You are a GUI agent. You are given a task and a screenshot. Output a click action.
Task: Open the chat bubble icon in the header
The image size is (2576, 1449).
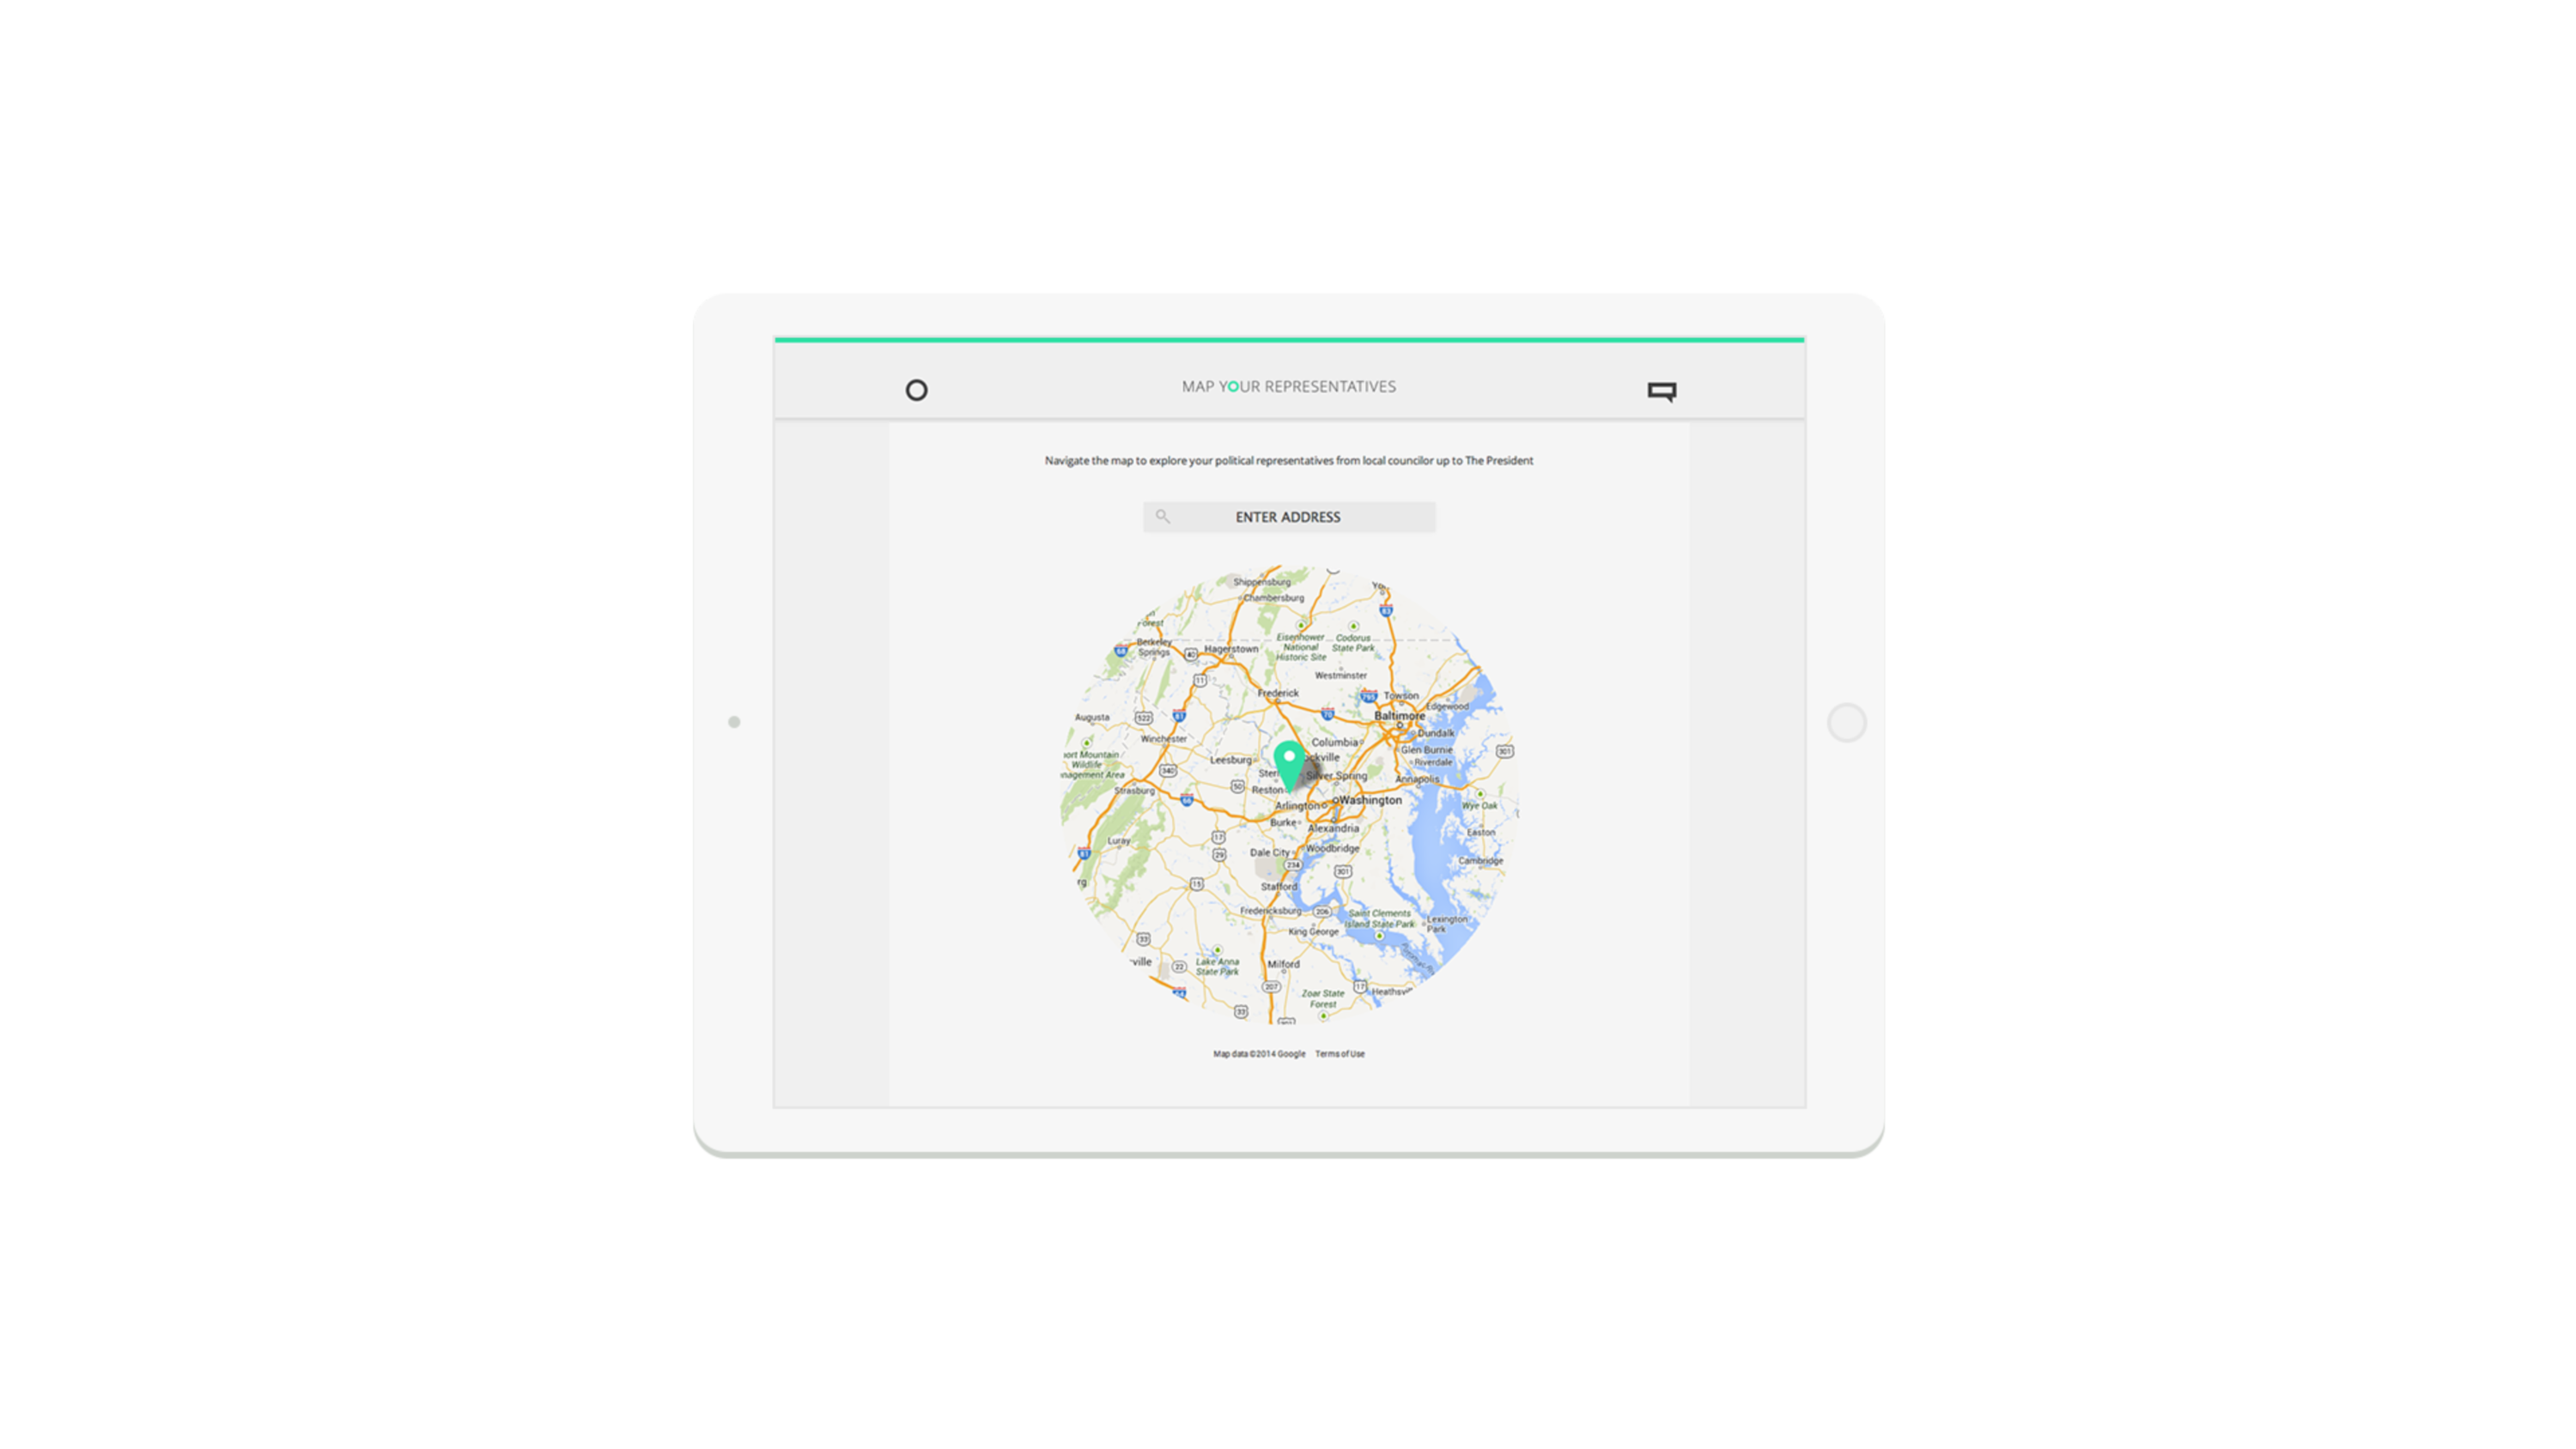coord(1661,391)
